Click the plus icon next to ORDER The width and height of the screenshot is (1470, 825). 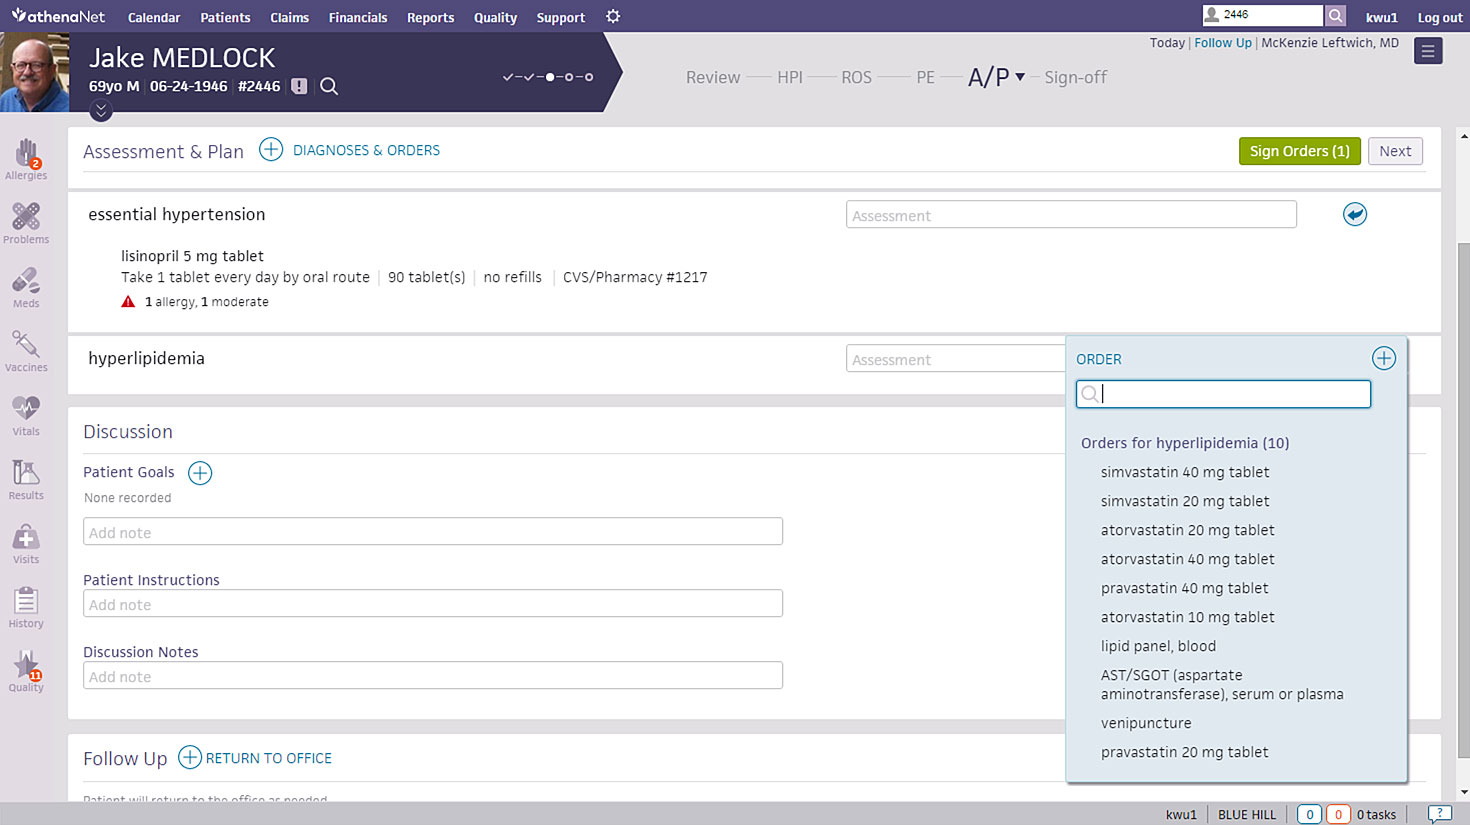coord(1384,358)
